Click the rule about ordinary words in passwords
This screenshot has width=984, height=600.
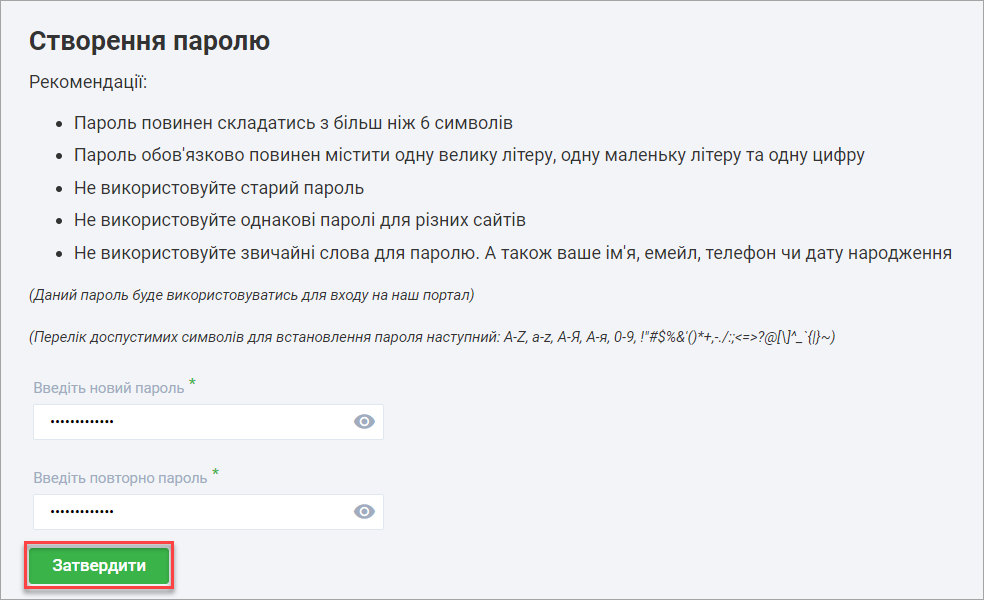click(x=511, y=252)
